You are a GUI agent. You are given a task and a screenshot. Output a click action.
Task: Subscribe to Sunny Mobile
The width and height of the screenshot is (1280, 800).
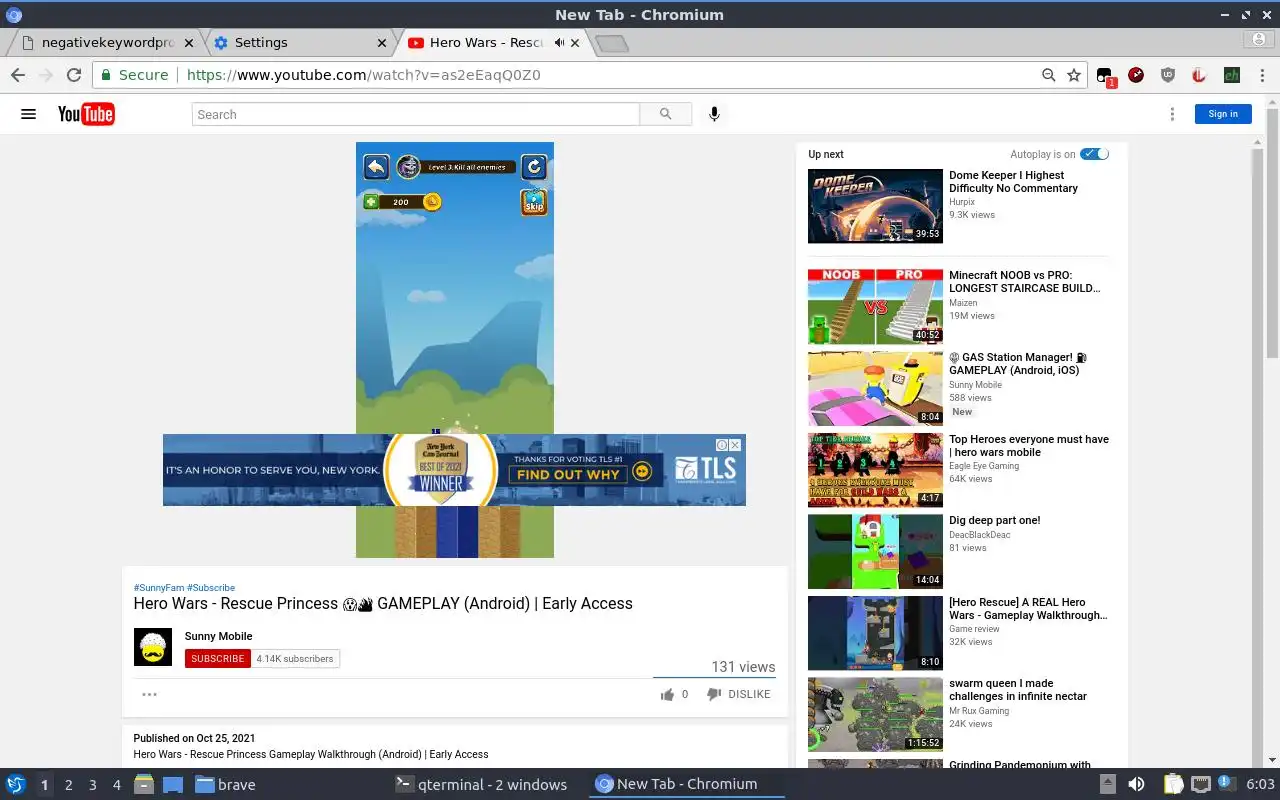click(x=217, y=658)
